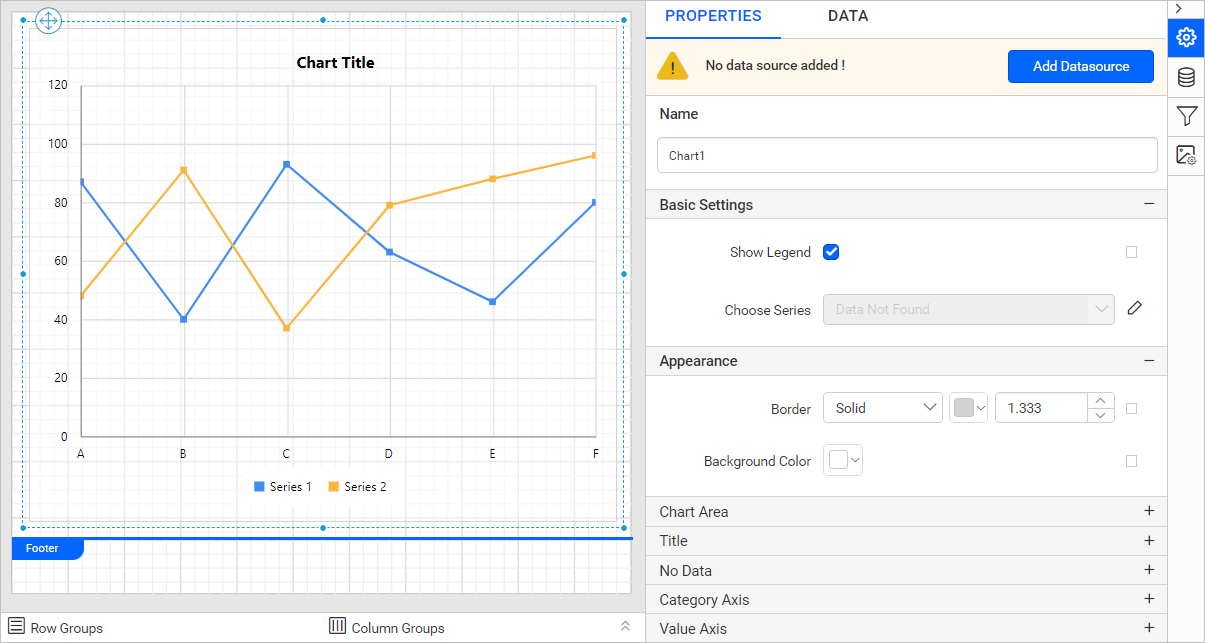
Task: Open the Solid border style dropdown
Action: 883,407
